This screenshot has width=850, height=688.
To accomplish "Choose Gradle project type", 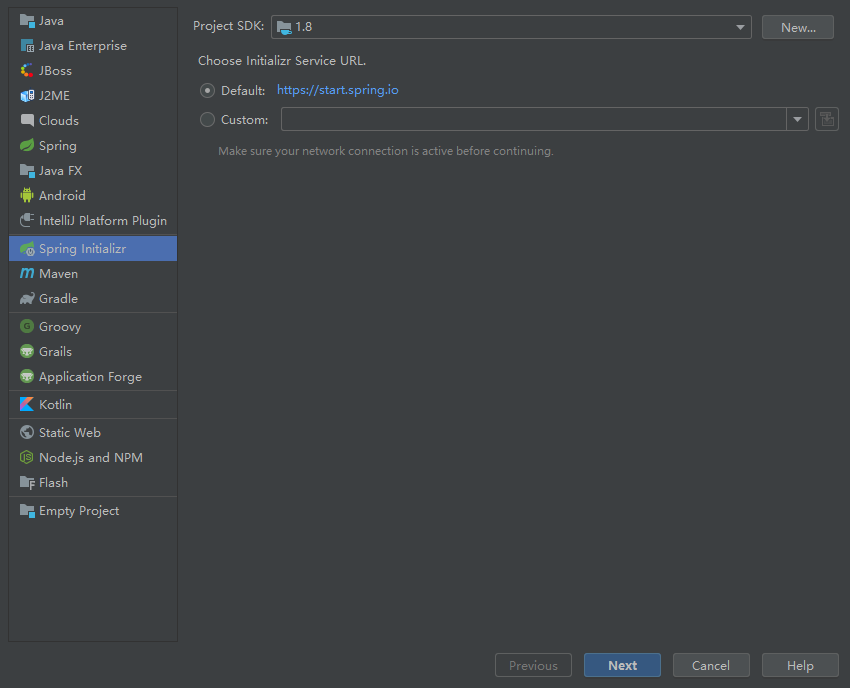I will point(93,298).
